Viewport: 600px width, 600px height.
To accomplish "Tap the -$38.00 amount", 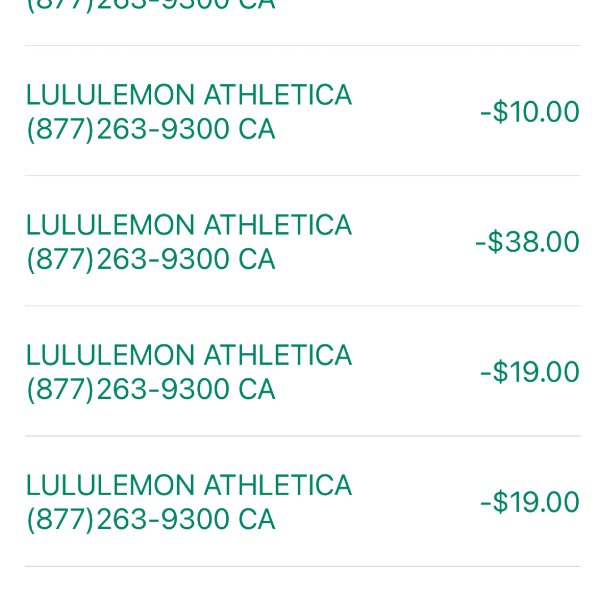I will pos(527,241).
